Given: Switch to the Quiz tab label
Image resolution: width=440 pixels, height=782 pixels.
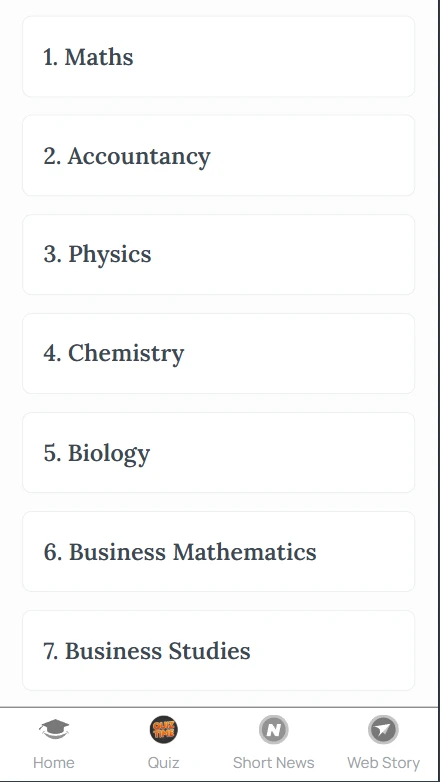Looking at the screenshot, I should tap(164, 763).
